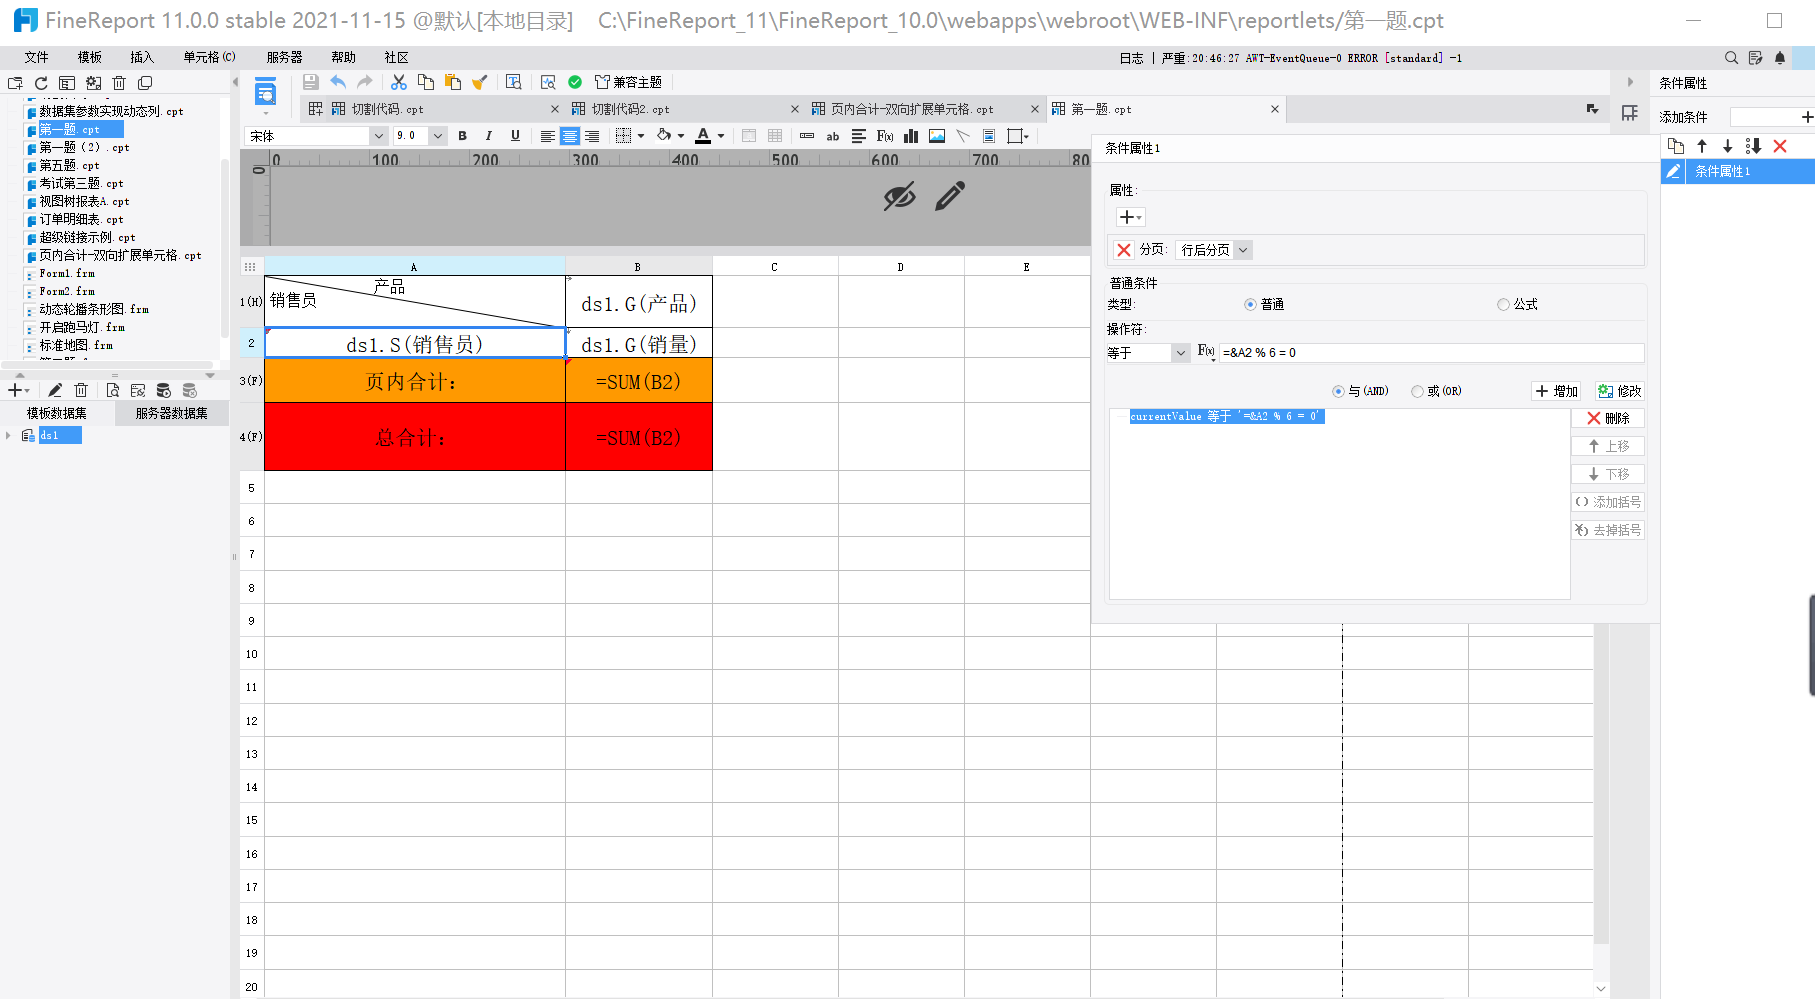The width and height of the screenshot is (1815, 999).
Task: Switch to the 服务器数据集 tab
Action: [171, 413]
